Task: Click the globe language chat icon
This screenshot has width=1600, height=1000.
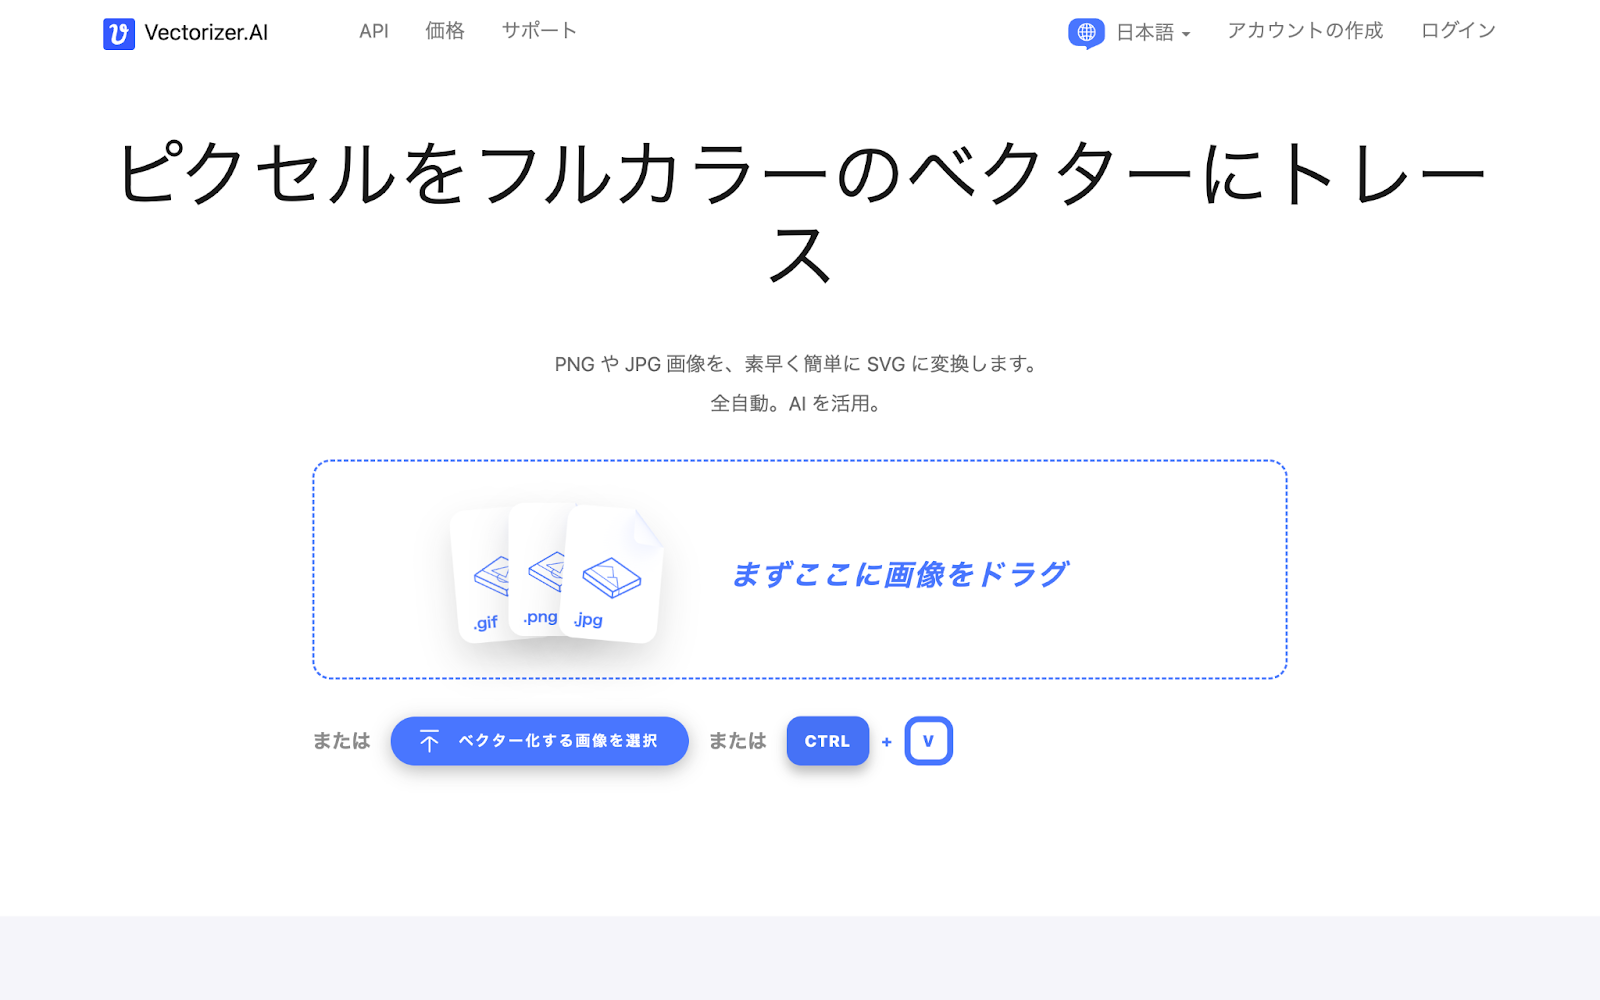Action: coord(1086,33)
